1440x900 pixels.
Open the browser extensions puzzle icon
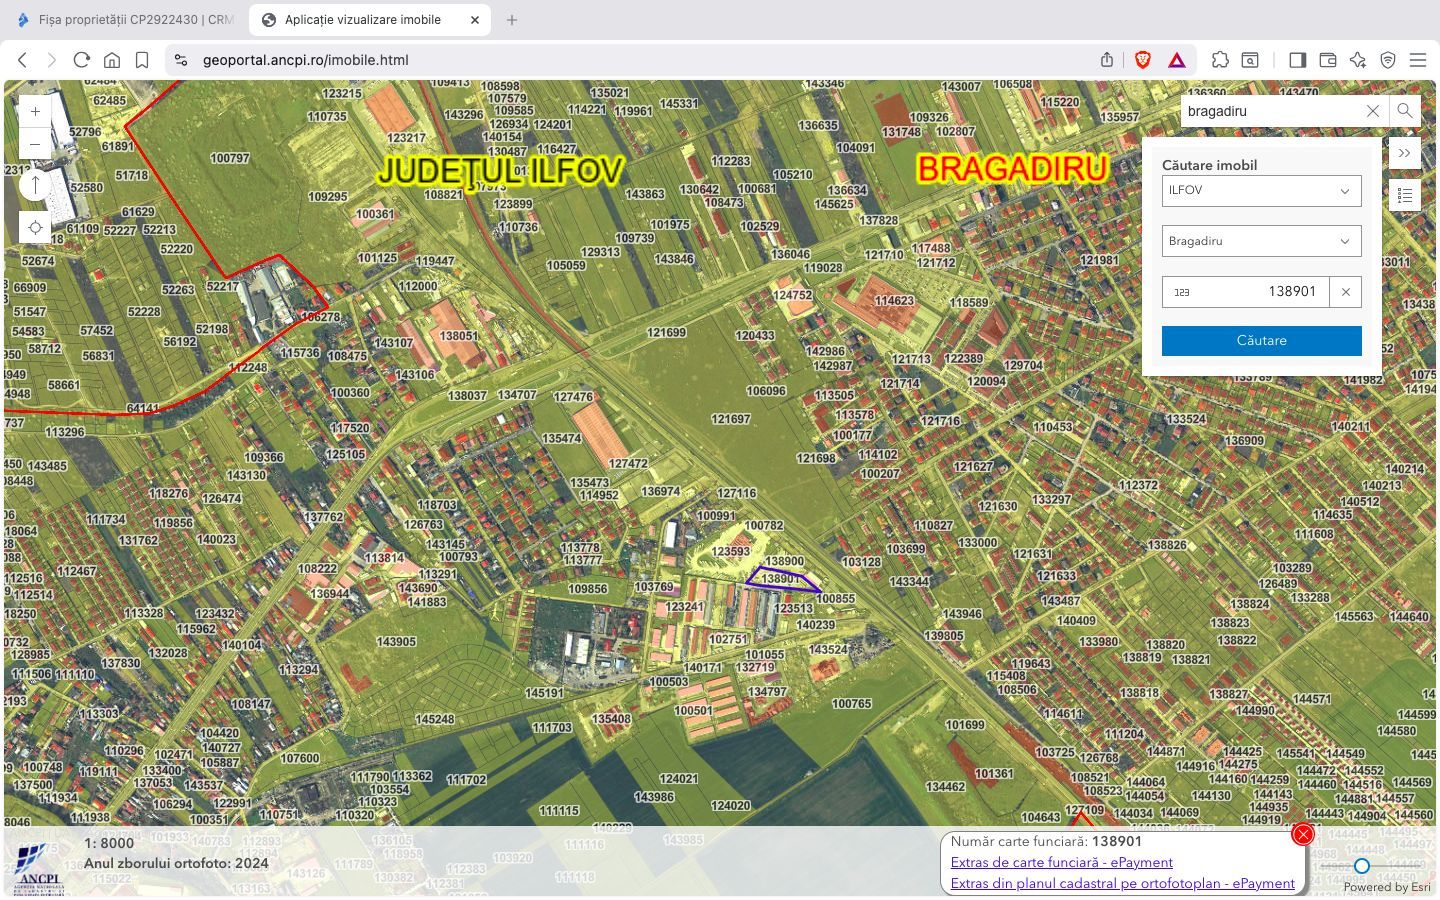click(x=1220, y=59)
